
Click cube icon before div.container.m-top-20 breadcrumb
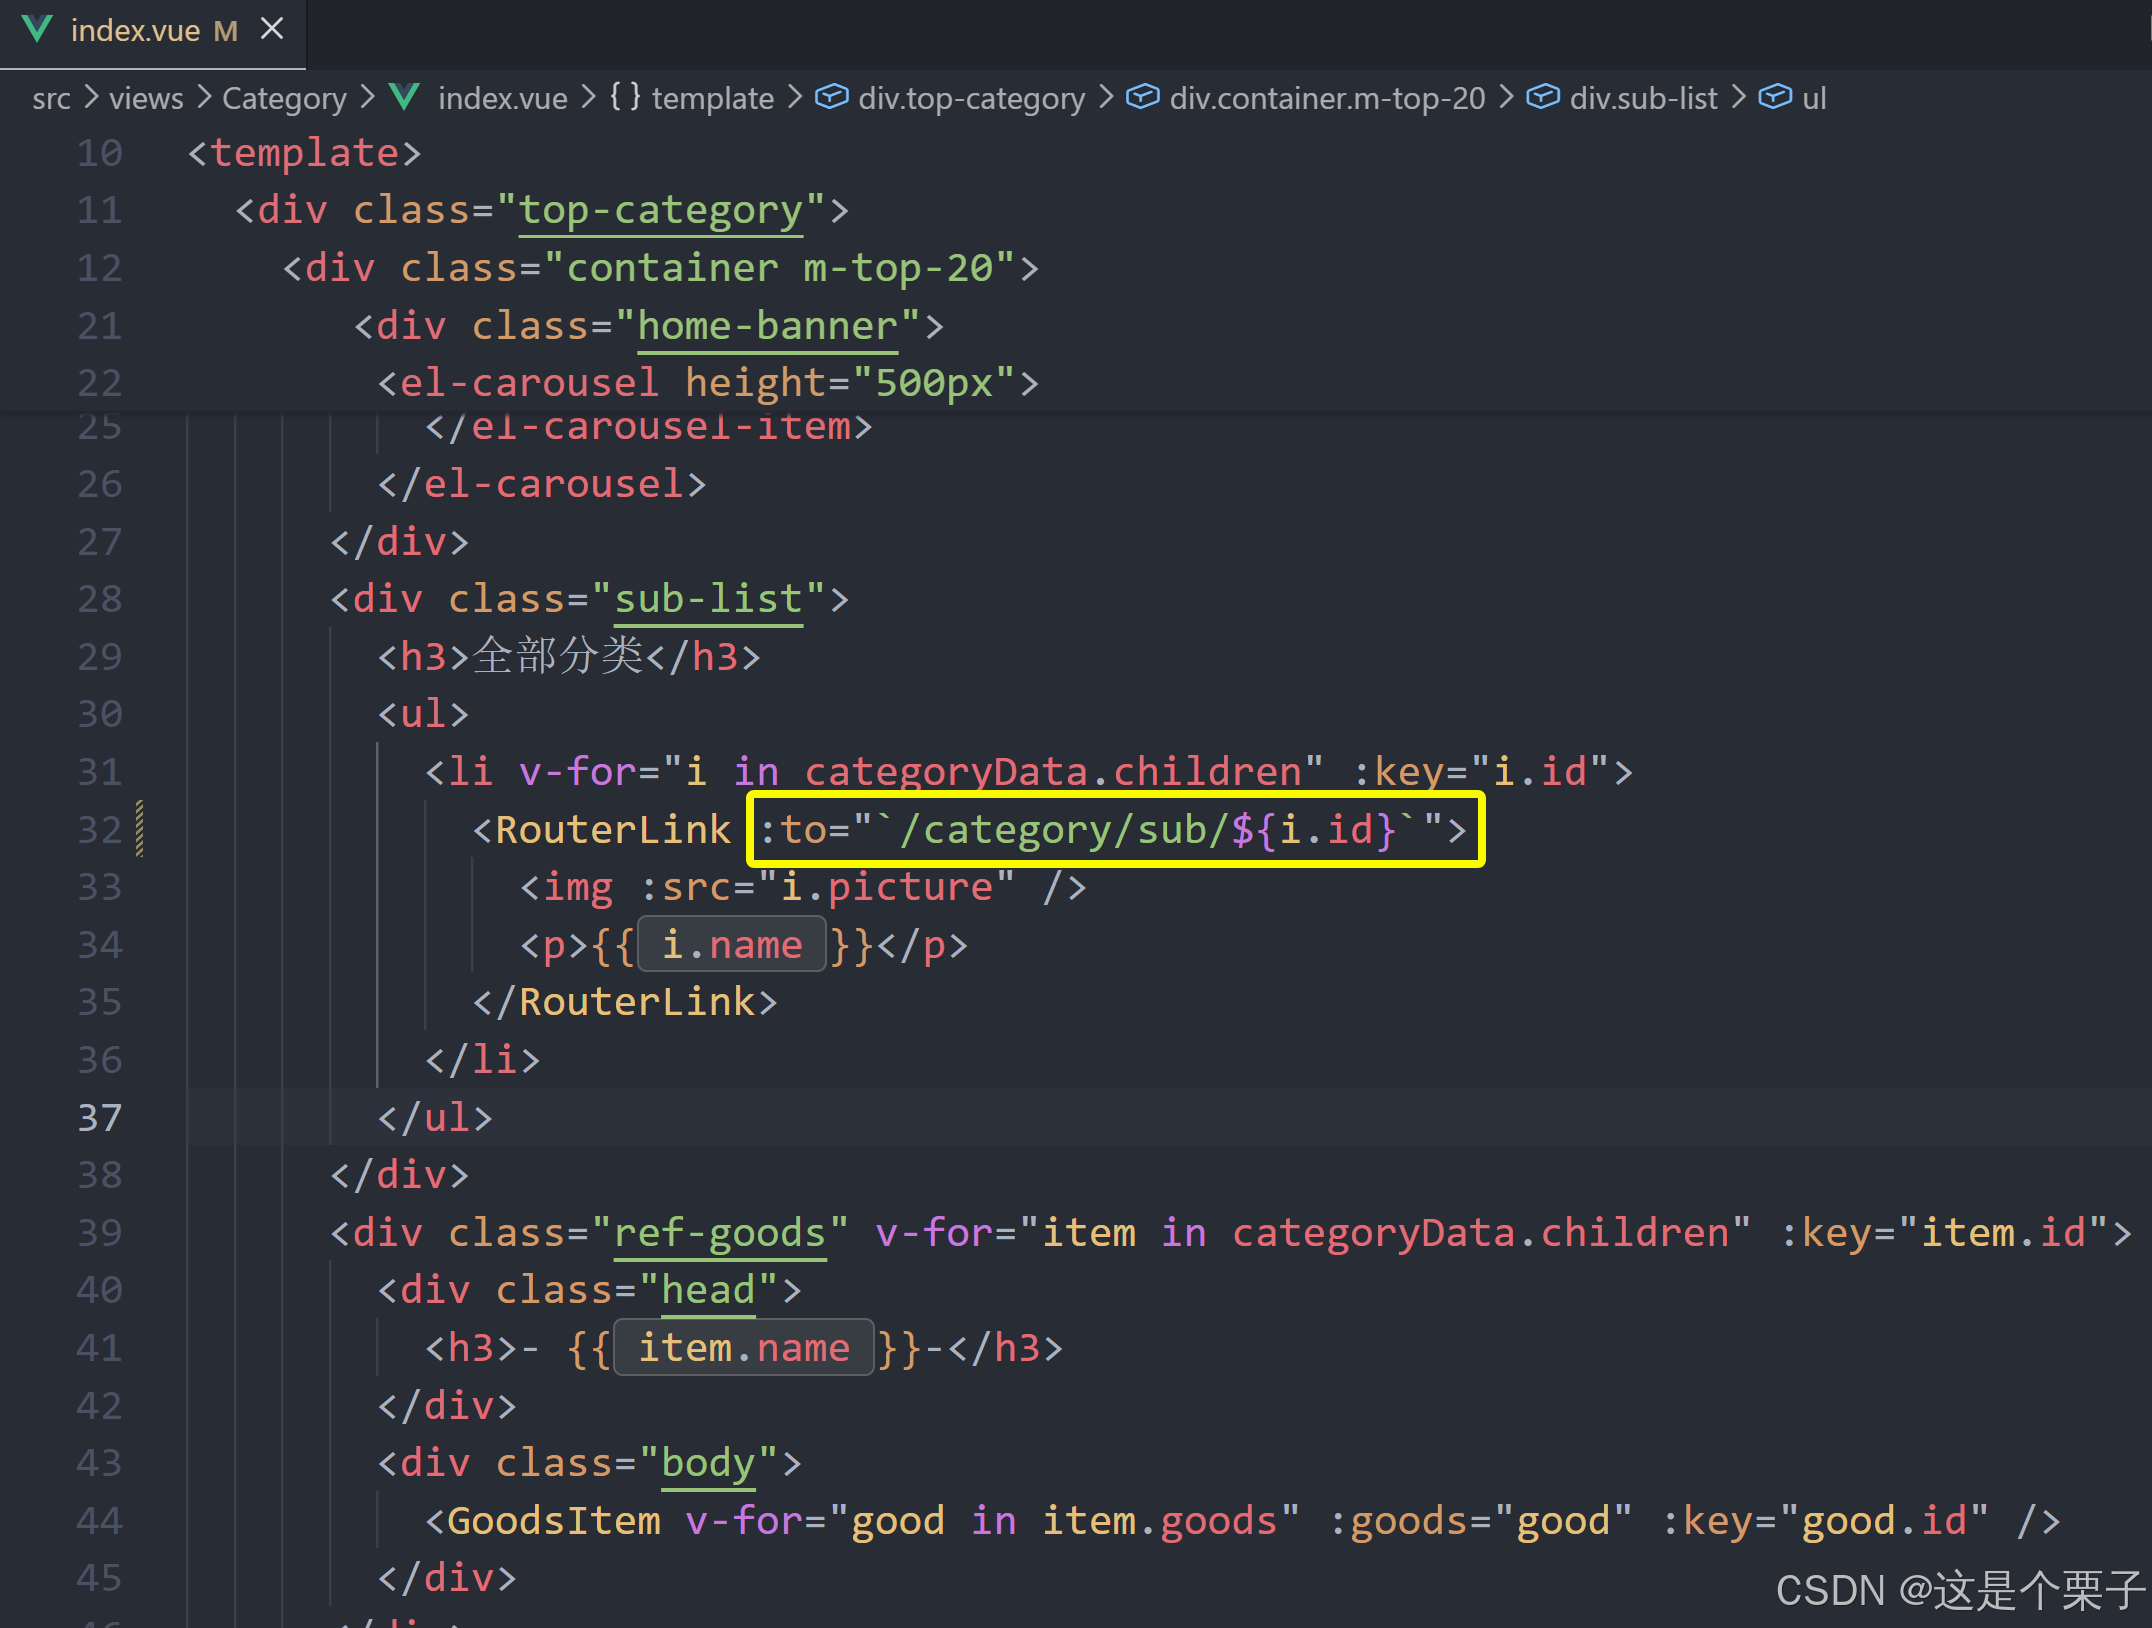coord(1142,97)
